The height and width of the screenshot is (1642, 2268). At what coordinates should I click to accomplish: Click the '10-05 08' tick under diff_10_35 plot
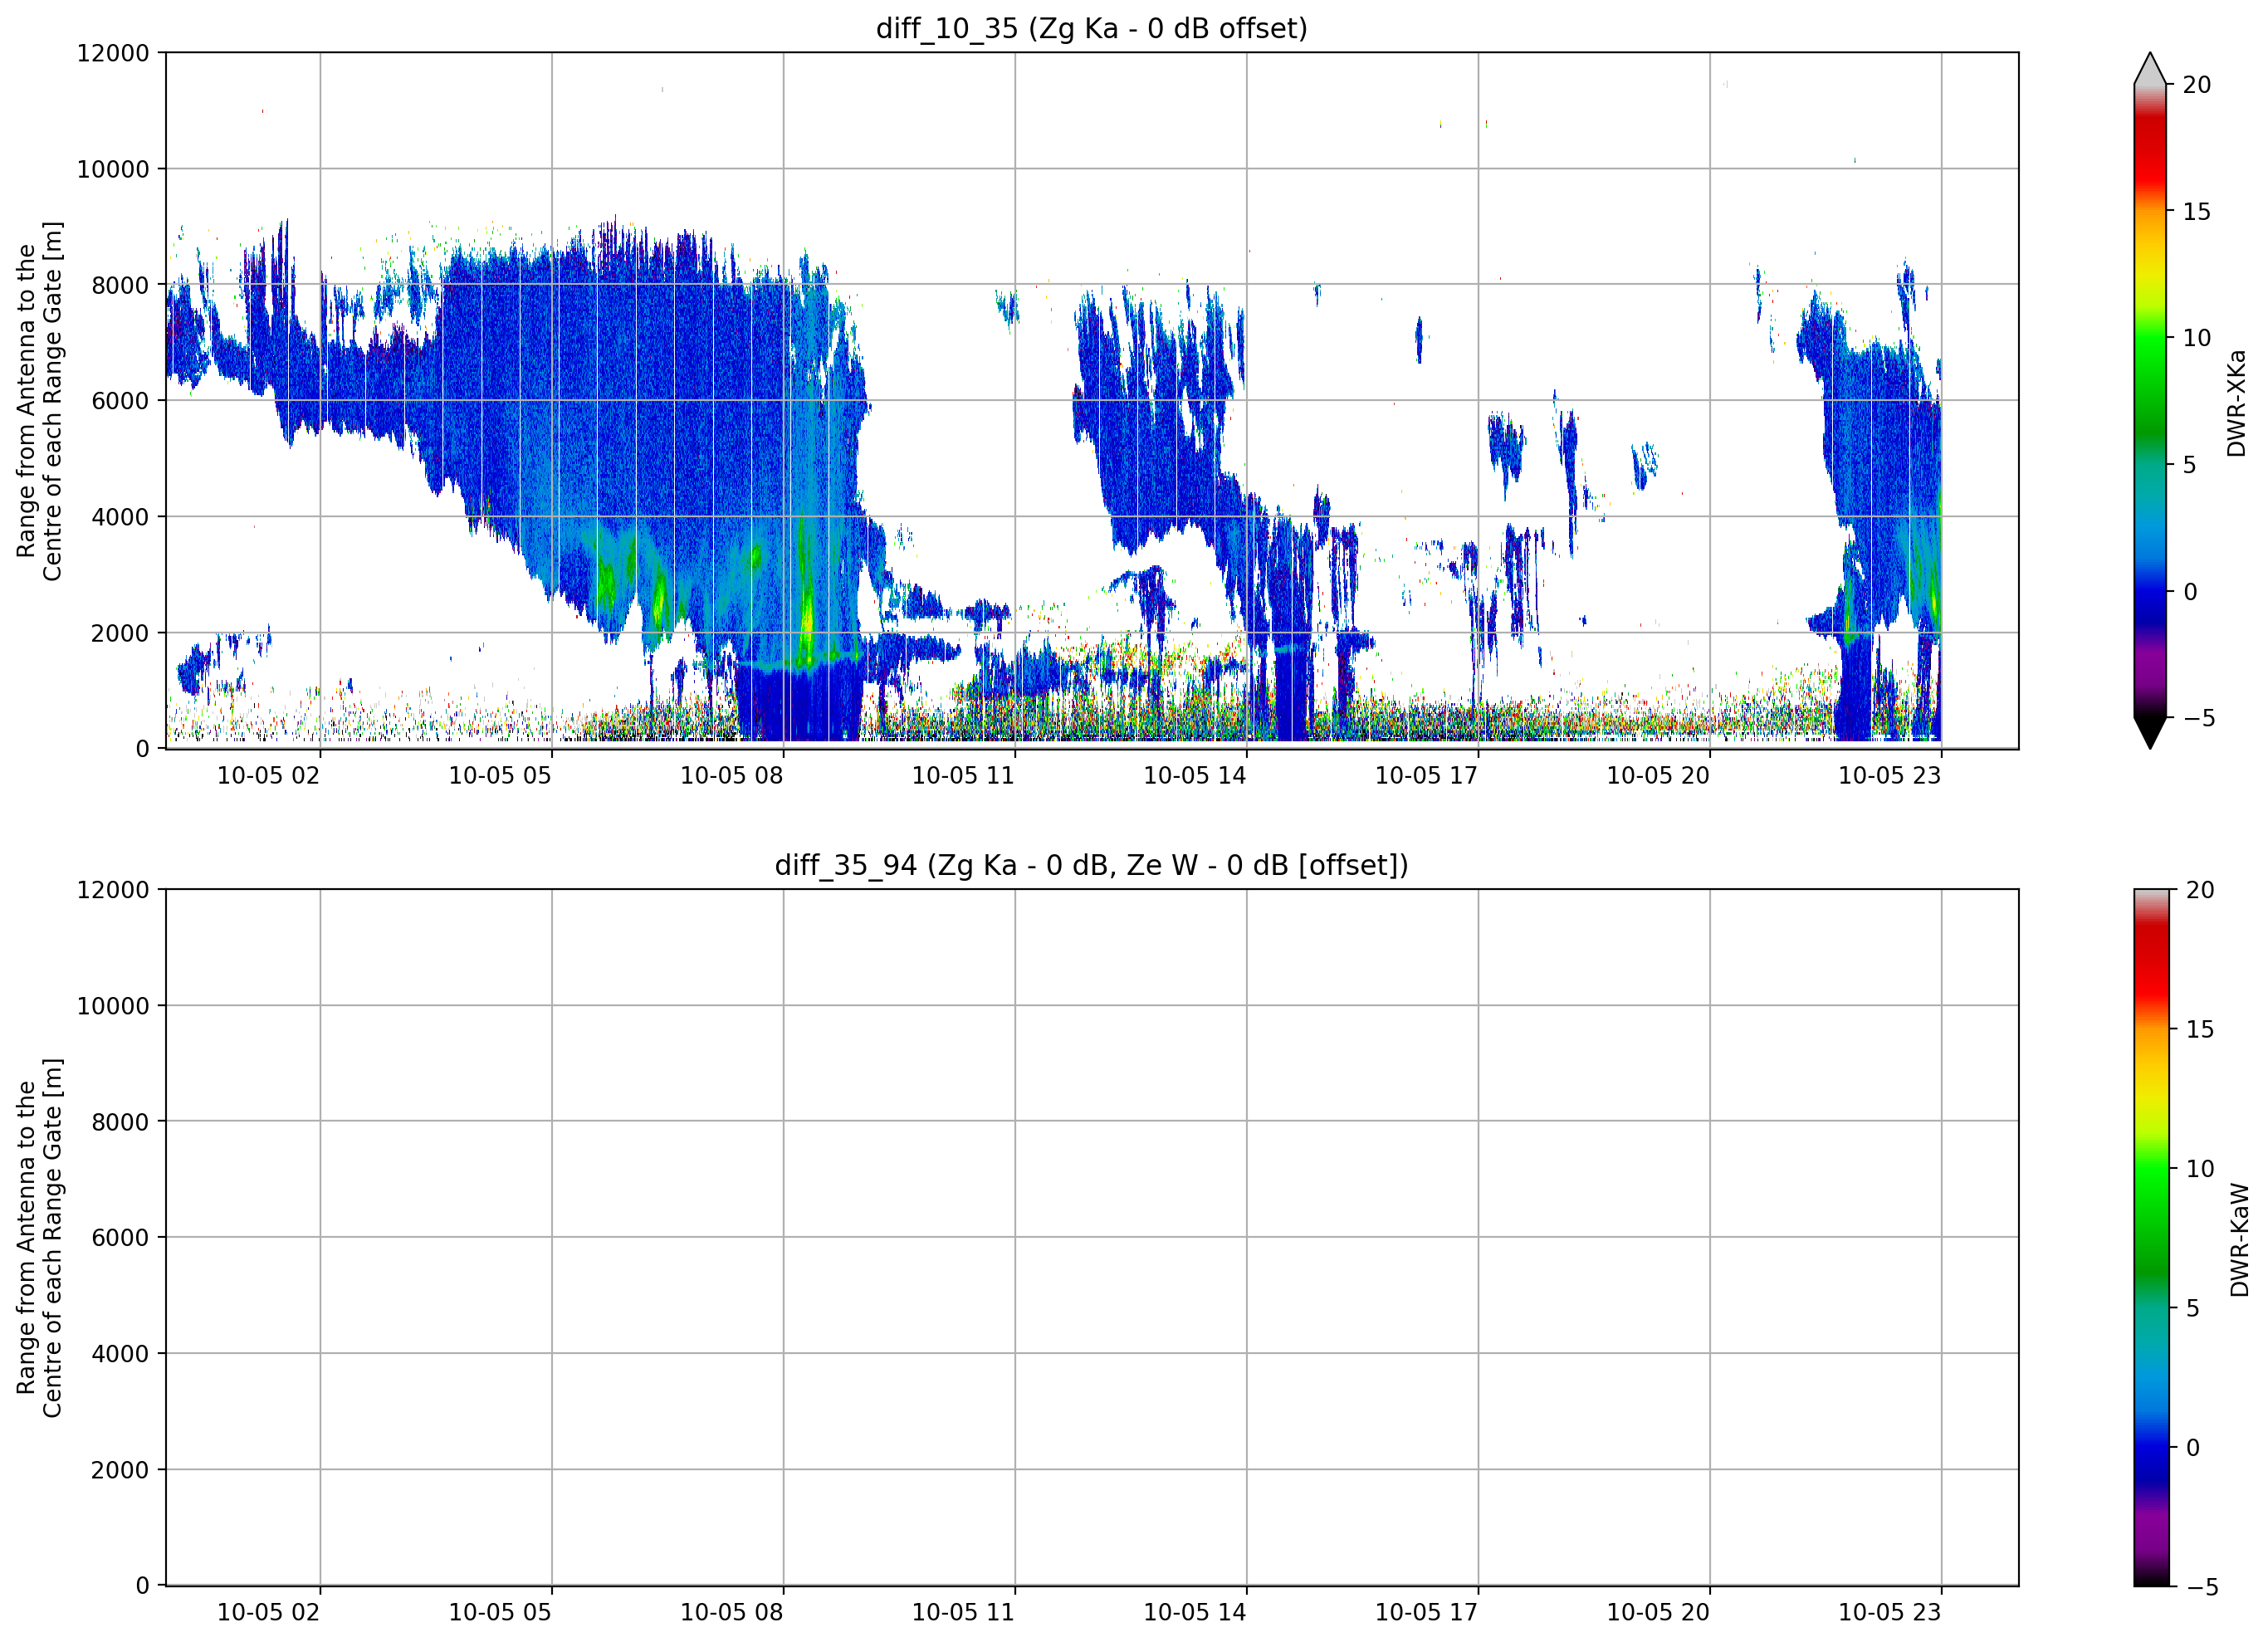tap(732, 776)
